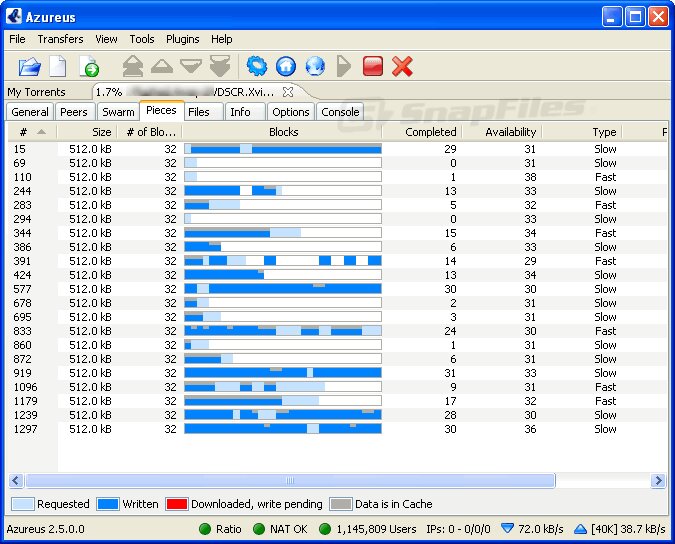Click the Fast type cell of piece 110
The width and height of the screenshot is (675, 544).
coord(605,177)
